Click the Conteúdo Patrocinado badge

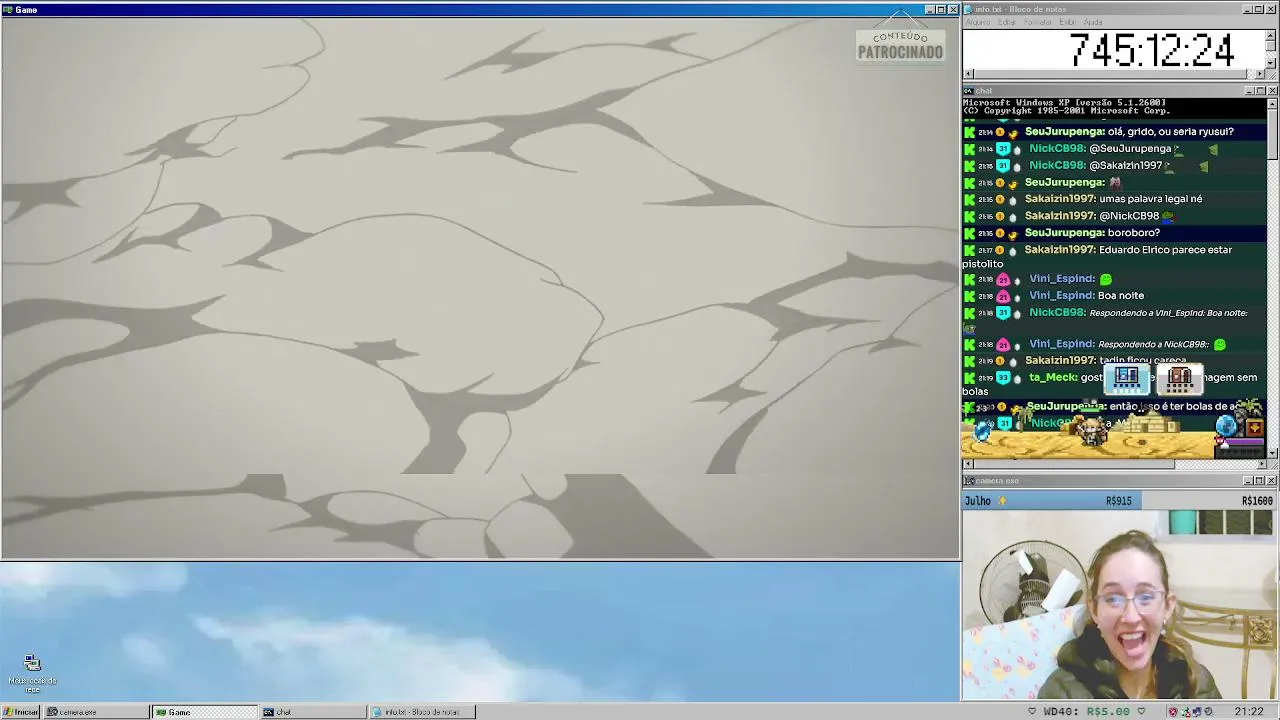(900, 46)
